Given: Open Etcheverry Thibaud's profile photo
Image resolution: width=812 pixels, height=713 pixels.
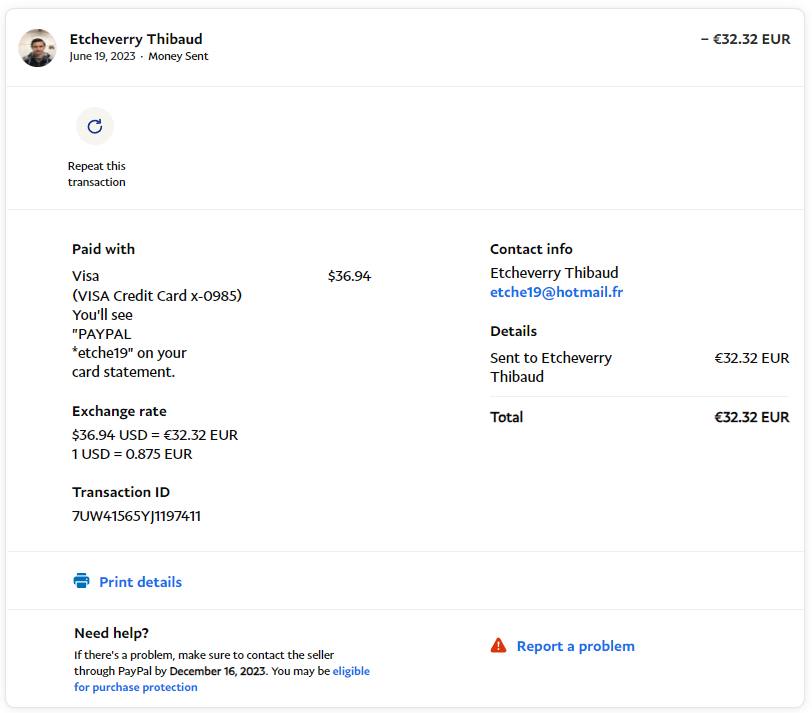Looking at the screenshot, I should click(38, 47).
